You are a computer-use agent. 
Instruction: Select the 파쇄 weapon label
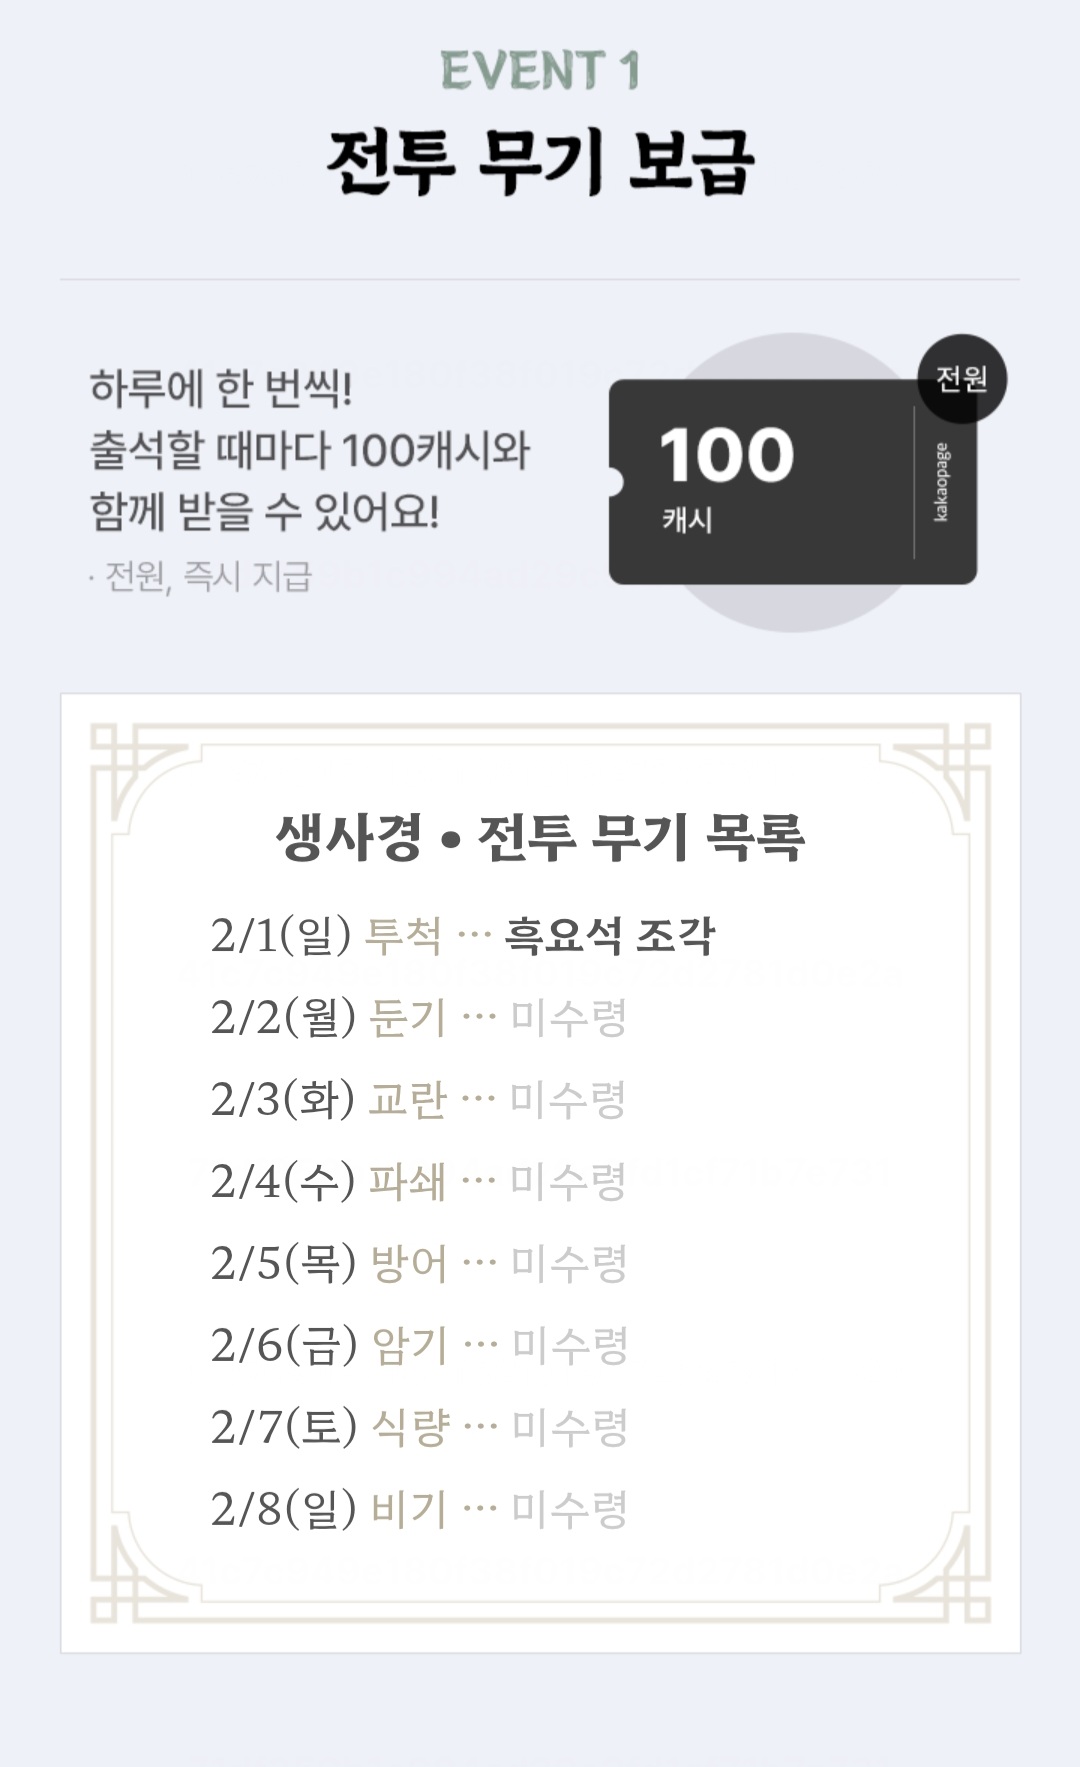(x=407, y=1182)
